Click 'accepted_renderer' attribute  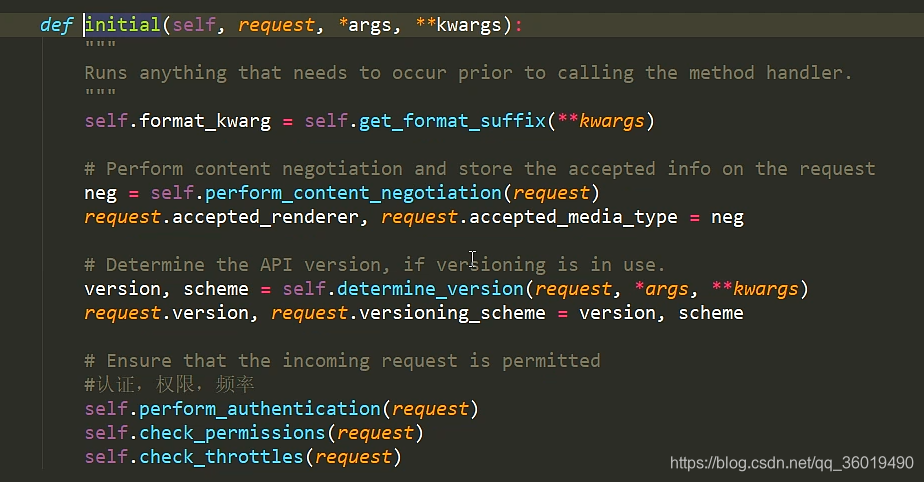point(265,217)
